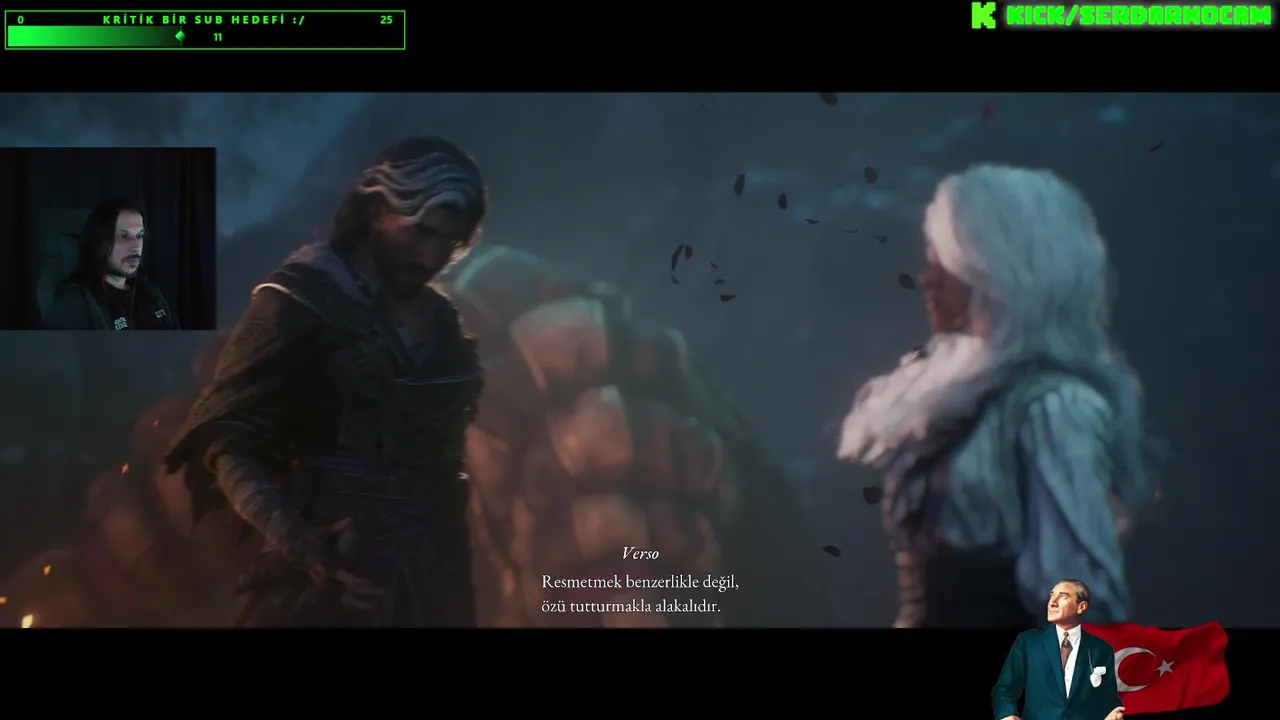
Task: Click the green diamond progress marker
Action: pyautogui.click(x=180, y=37)
